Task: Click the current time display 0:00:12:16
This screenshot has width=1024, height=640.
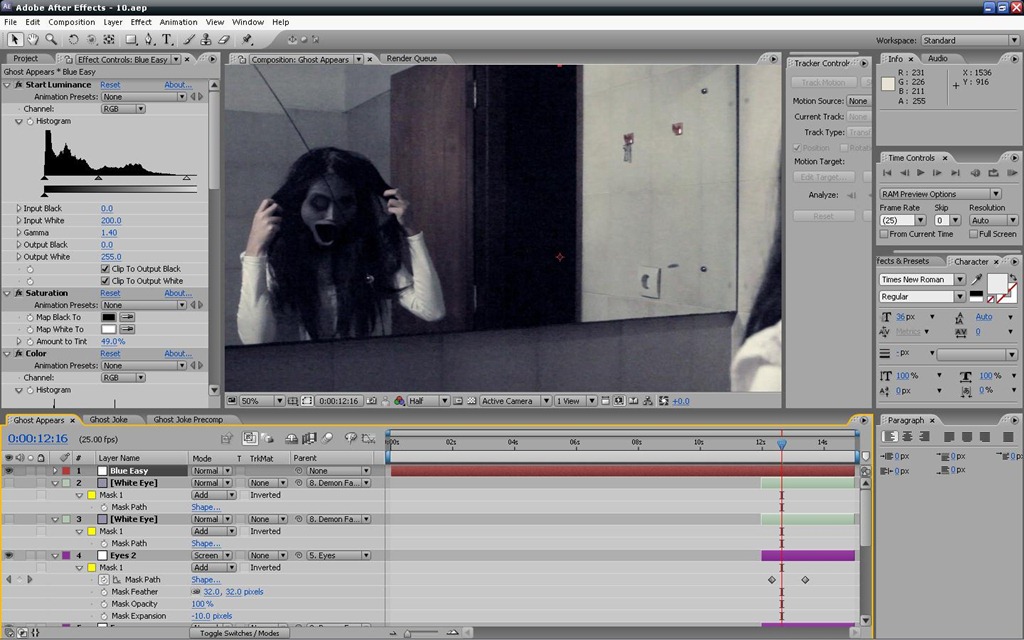Action: [x=38, y=439]
